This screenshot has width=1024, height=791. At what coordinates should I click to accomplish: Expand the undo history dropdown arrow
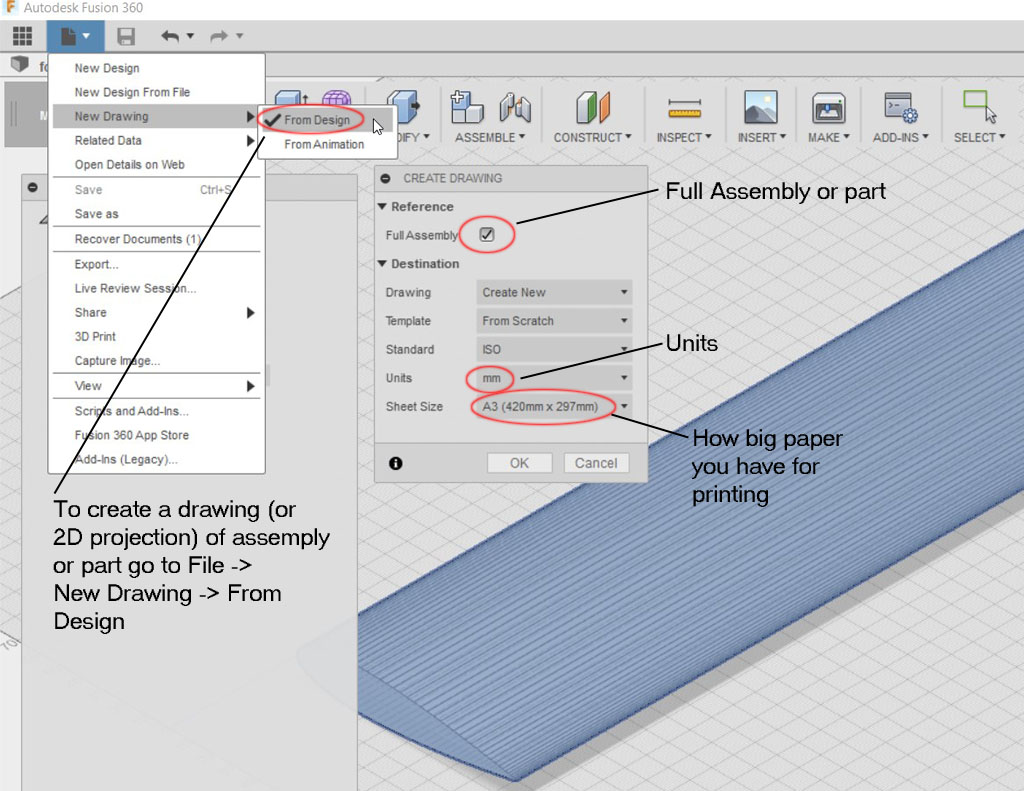pos(190,36)
